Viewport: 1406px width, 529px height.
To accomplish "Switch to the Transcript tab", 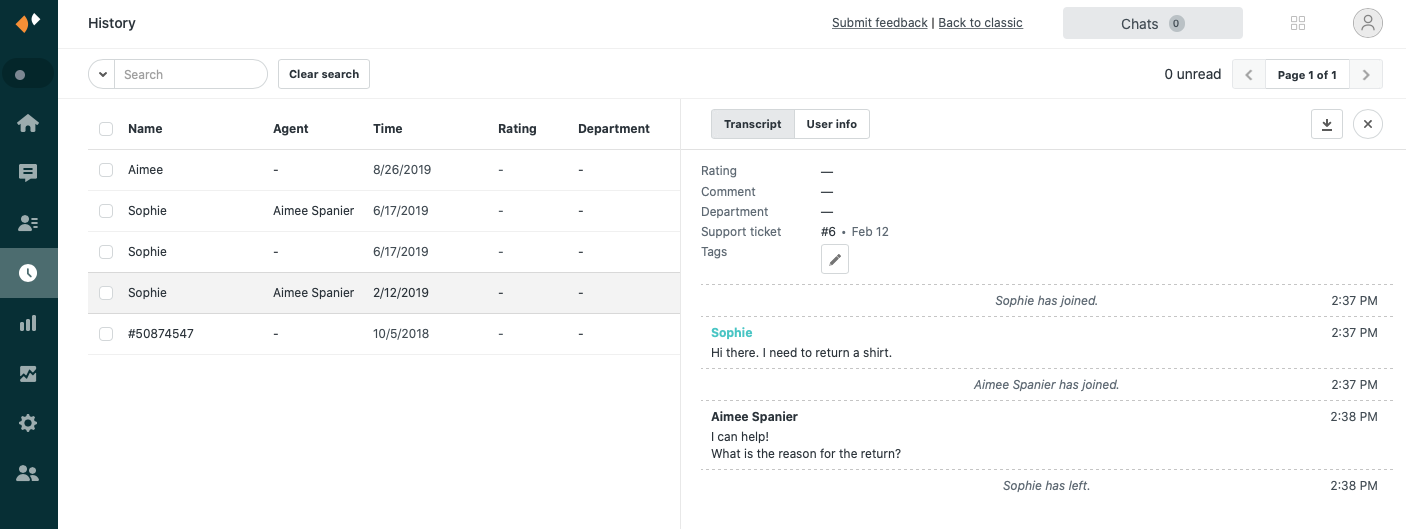I will (752, 124).
